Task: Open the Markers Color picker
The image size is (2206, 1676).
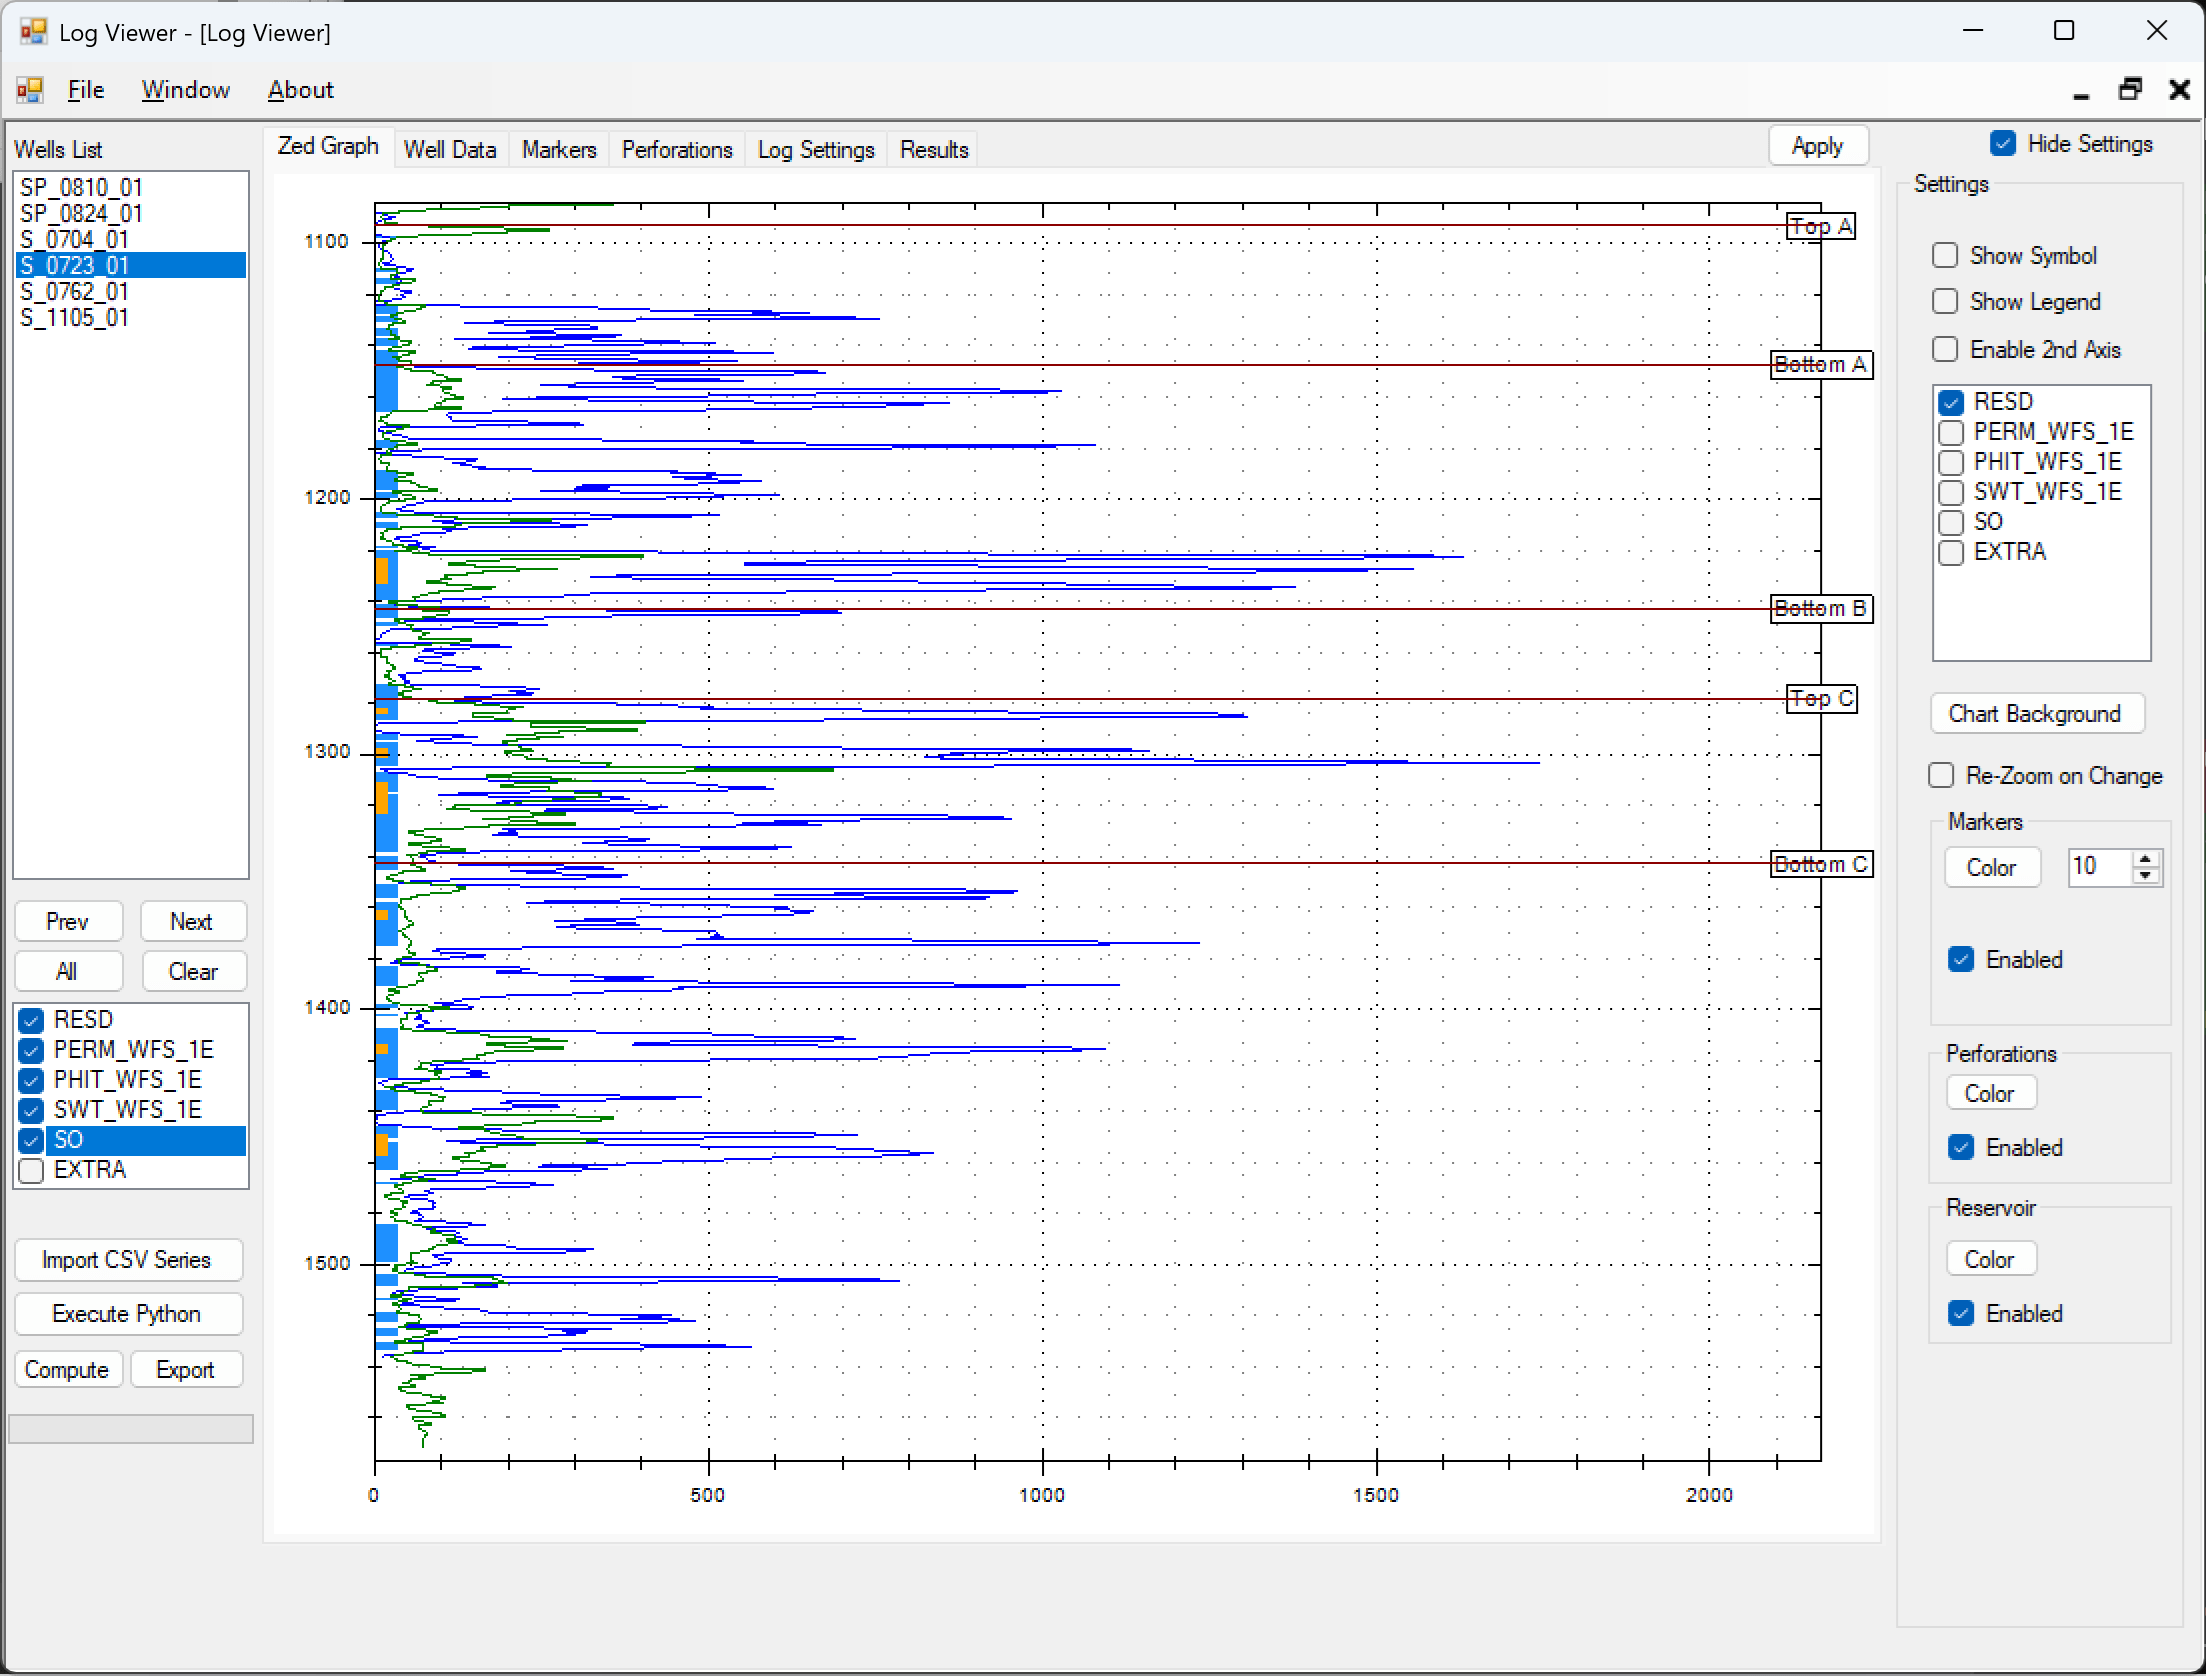Action: coord(1992,868)
